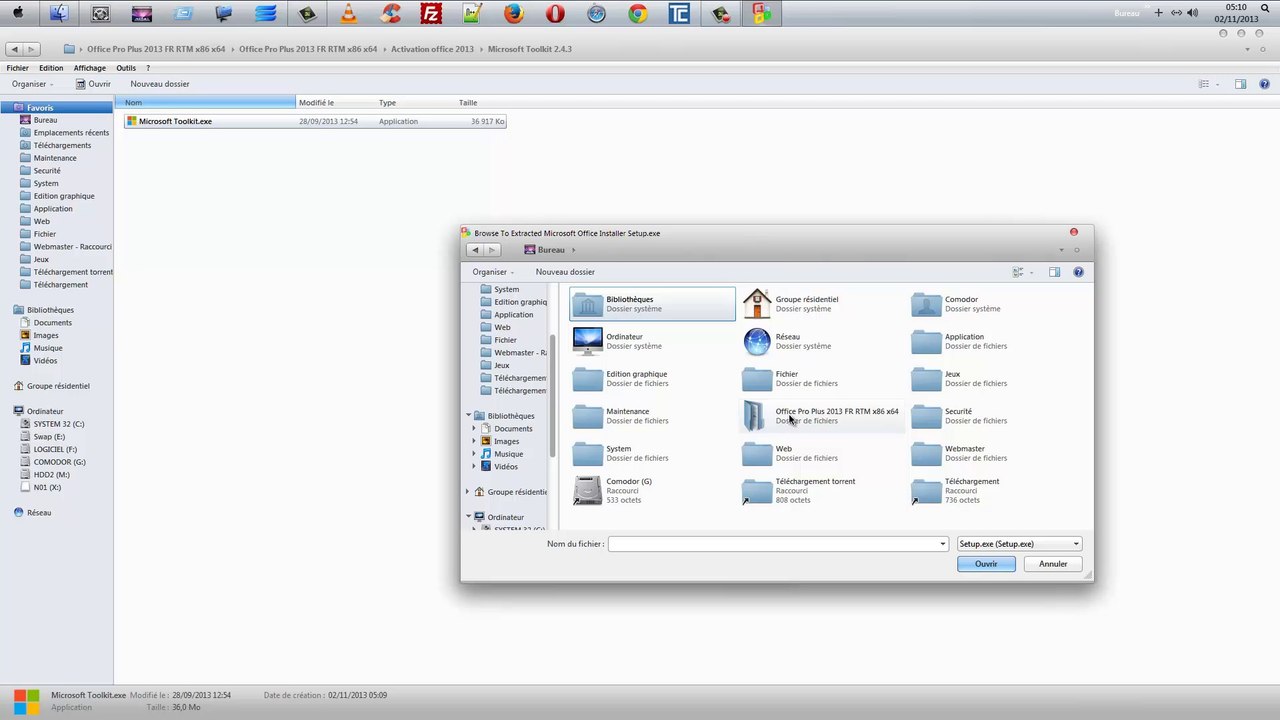Image resolution: width=1280 pixels, height=720 pixels.
Task: Select SYSTEM 32 (C:) drive in sidebar
Action: click(x=58, y=424)
